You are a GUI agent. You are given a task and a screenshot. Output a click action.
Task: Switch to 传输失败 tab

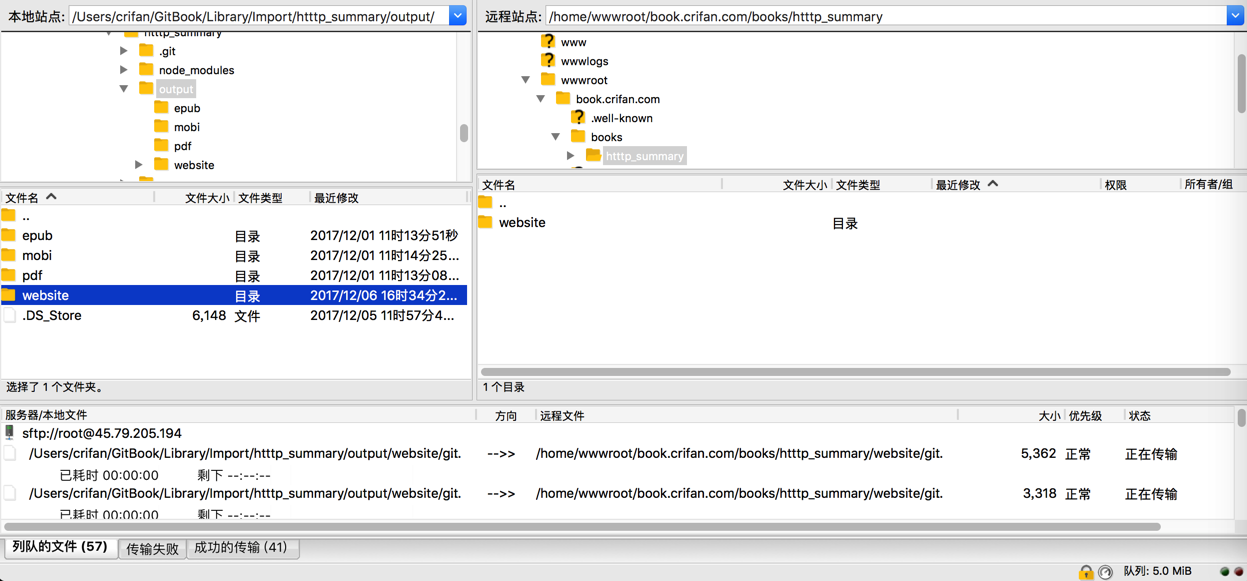click(x=152, y=548)
